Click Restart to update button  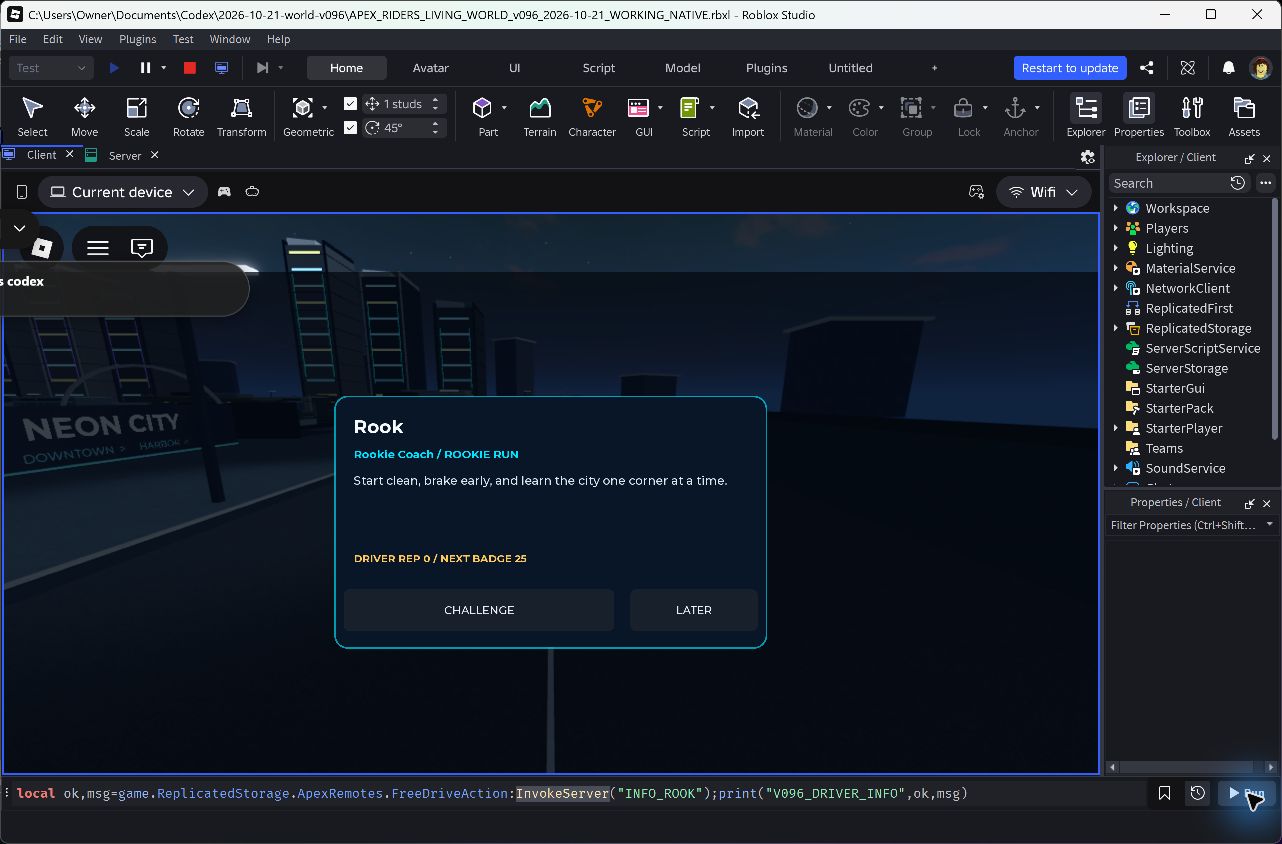pos(1070,68)
